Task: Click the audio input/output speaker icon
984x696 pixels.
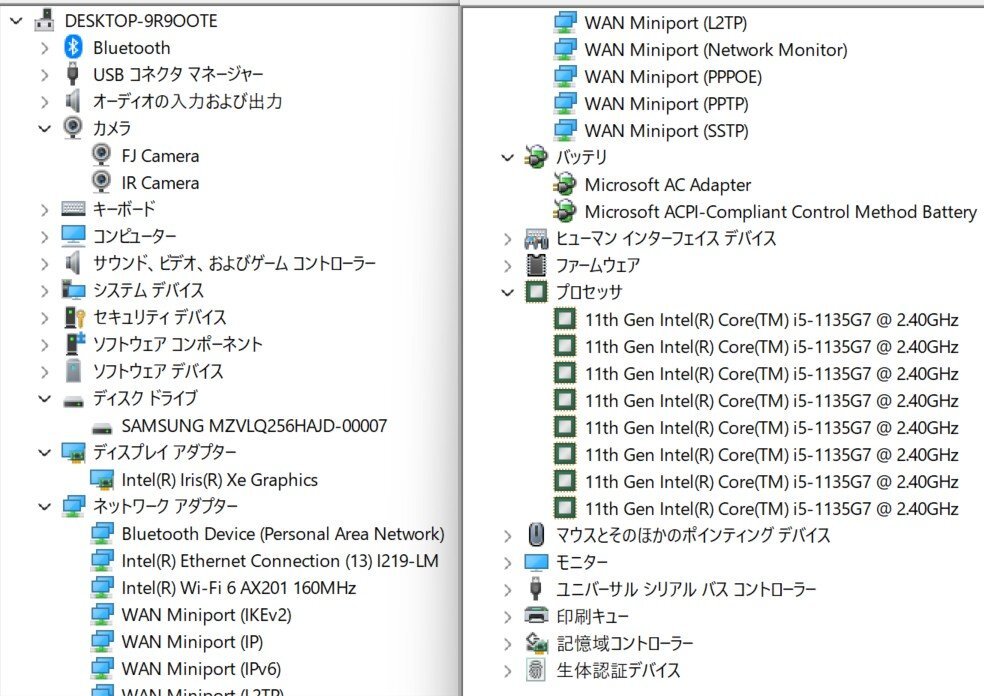Action: click(x=73, y=101)
